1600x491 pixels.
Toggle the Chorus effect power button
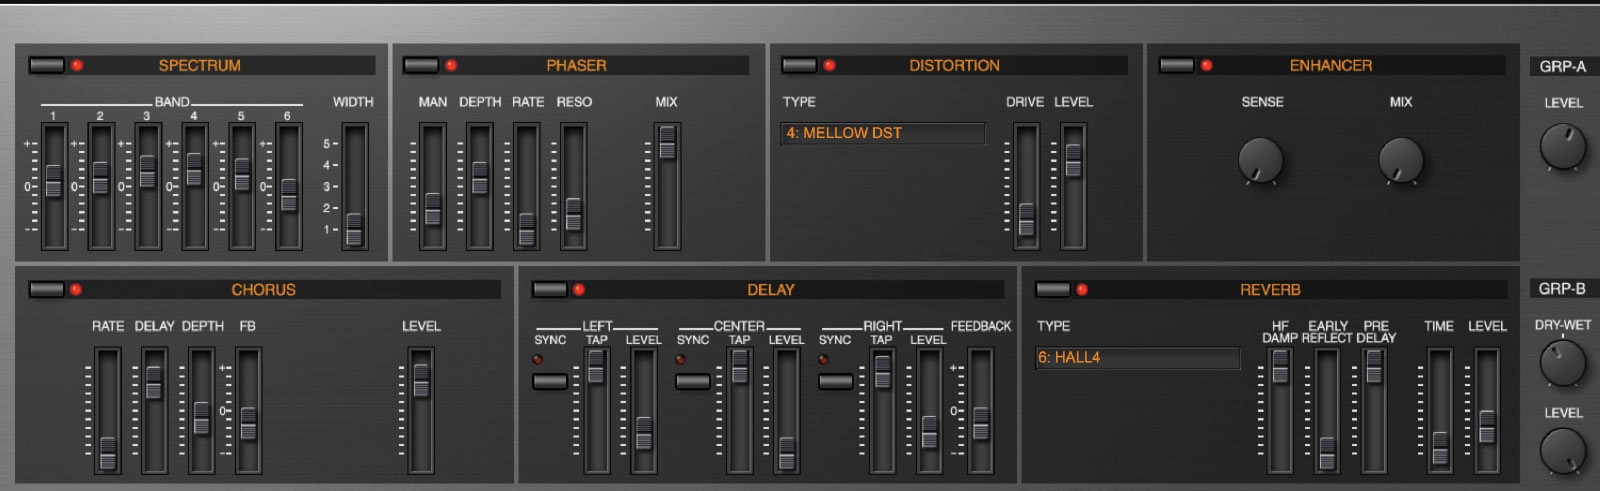[x=46, y=289]
